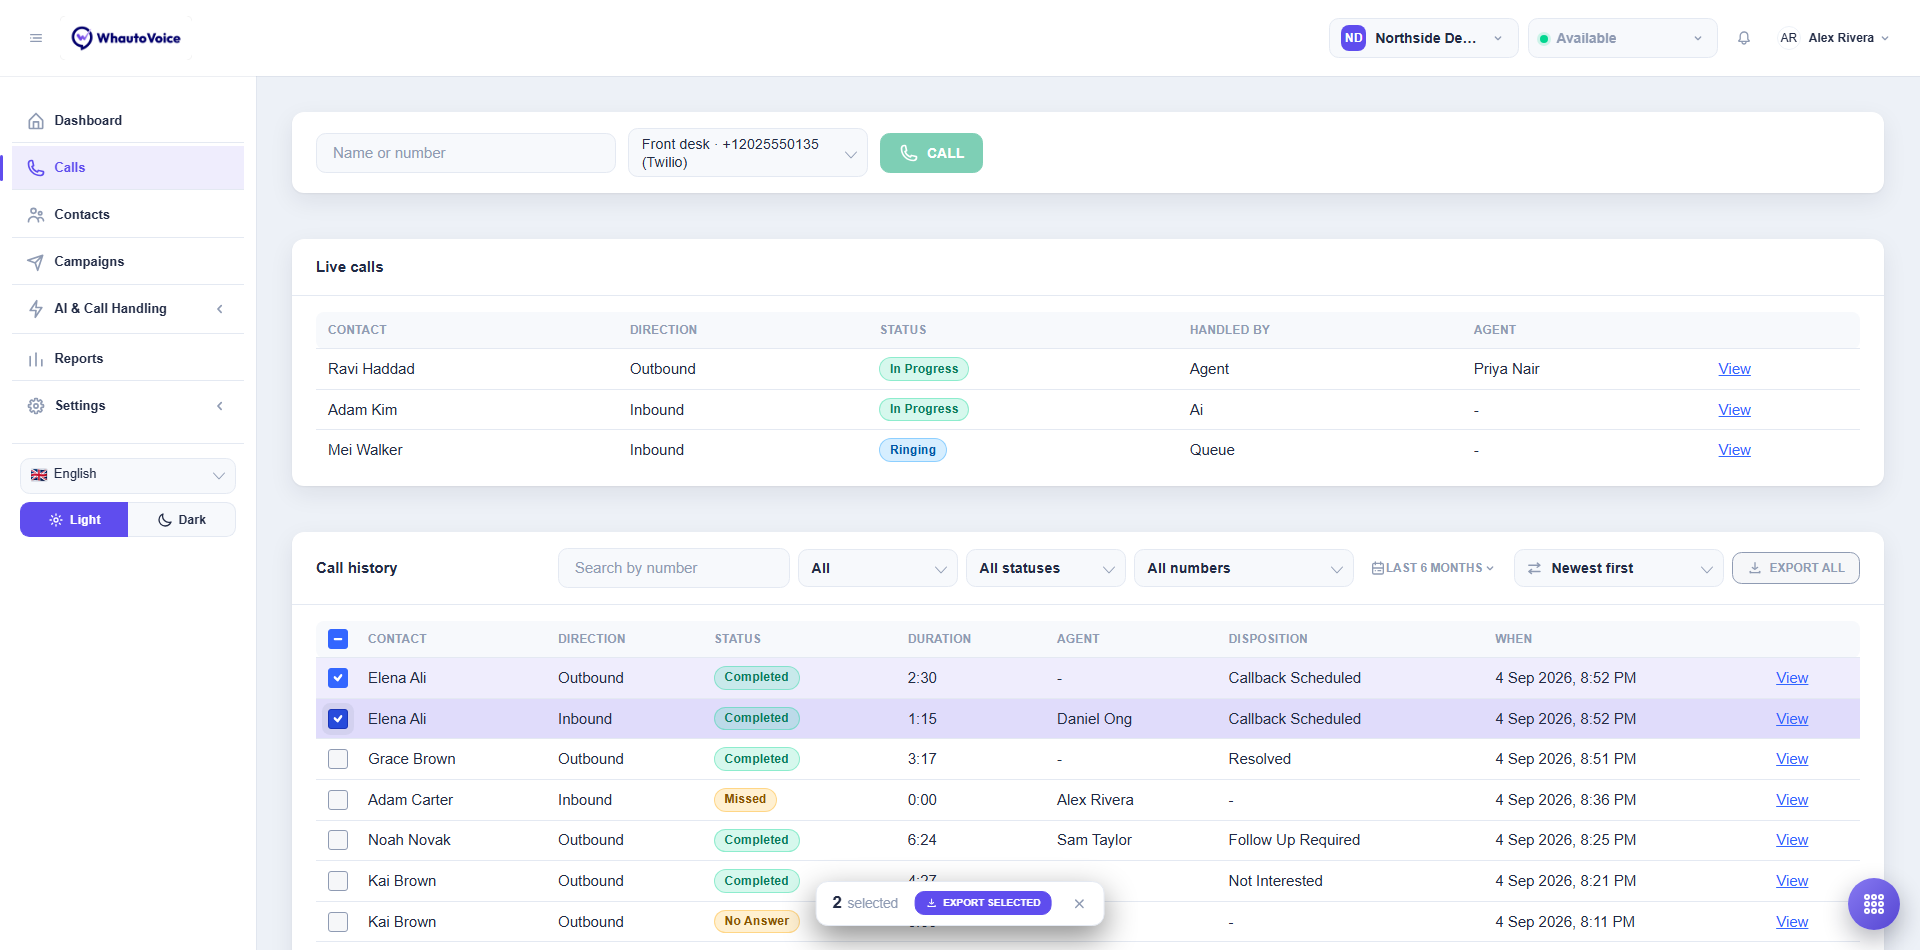This screenshot has width=1920, height=950.
Task: Check the Adam Carter row checkbox
Action: [x=338, y=800]
